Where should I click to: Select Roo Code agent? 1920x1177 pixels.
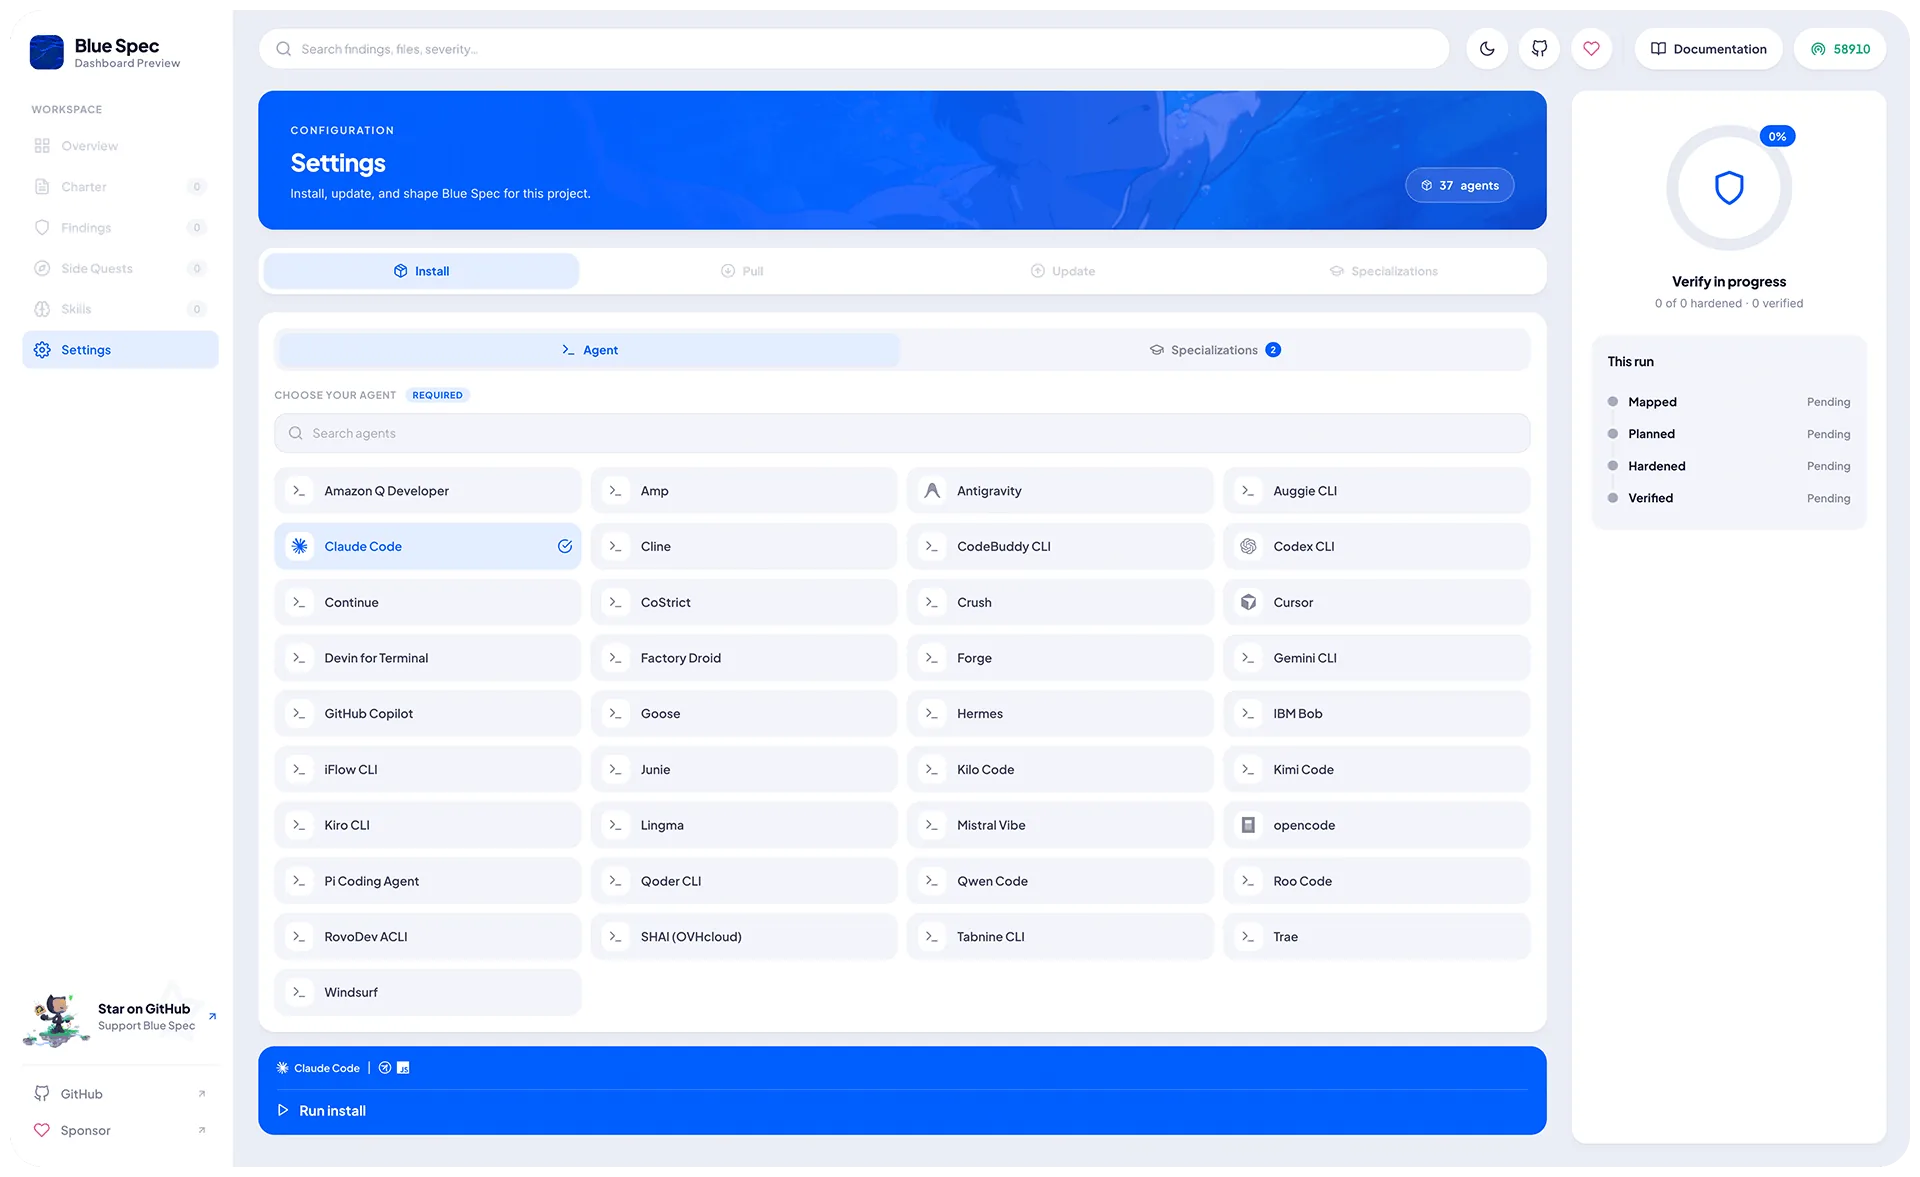(1377, 881)
